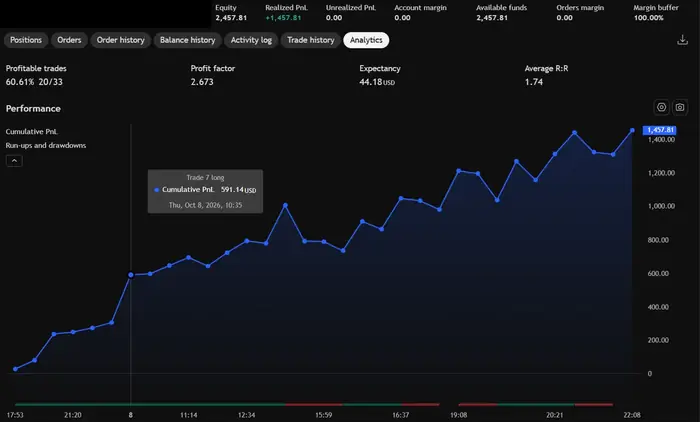Click the 600.00 axis label
This screenshot has width=700, height=422.
point(658,273)
